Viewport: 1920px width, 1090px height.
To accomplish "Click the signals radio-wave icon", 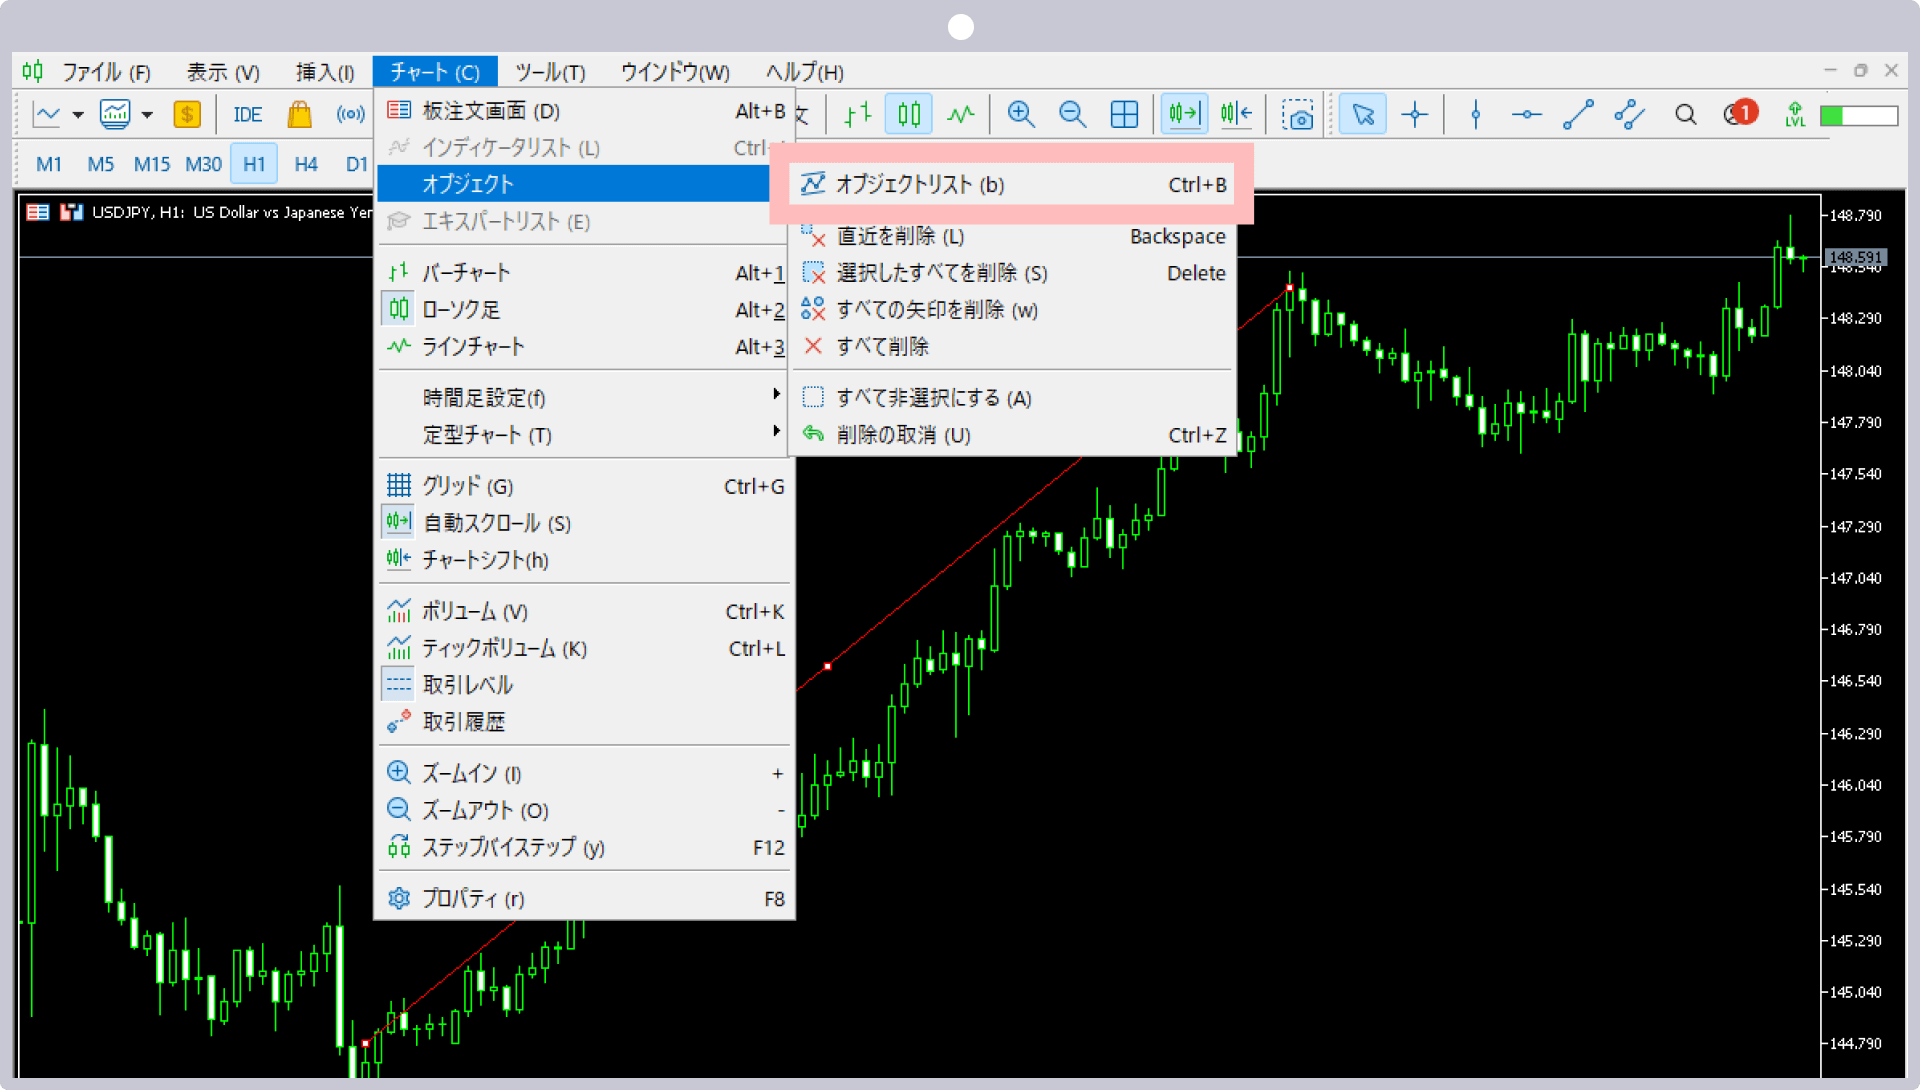I will (x=350, y=114).
